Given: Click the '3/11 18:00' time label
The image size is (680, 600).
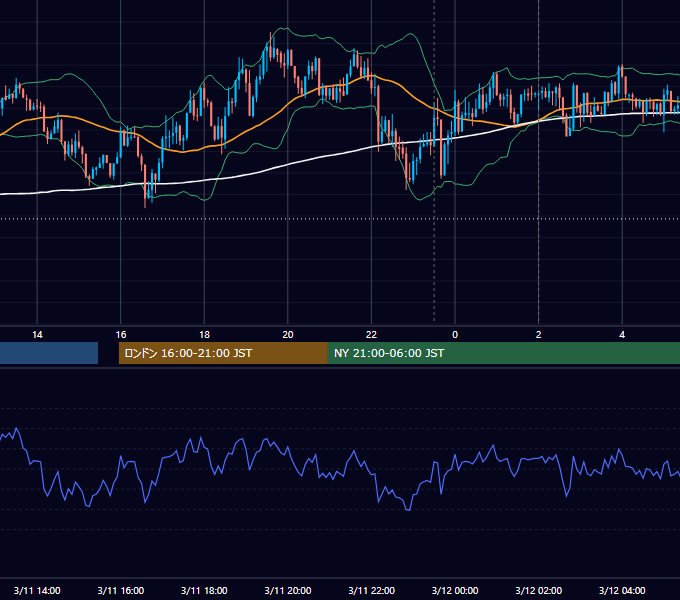Looking at the screenshot, I should tap(204, 590).
